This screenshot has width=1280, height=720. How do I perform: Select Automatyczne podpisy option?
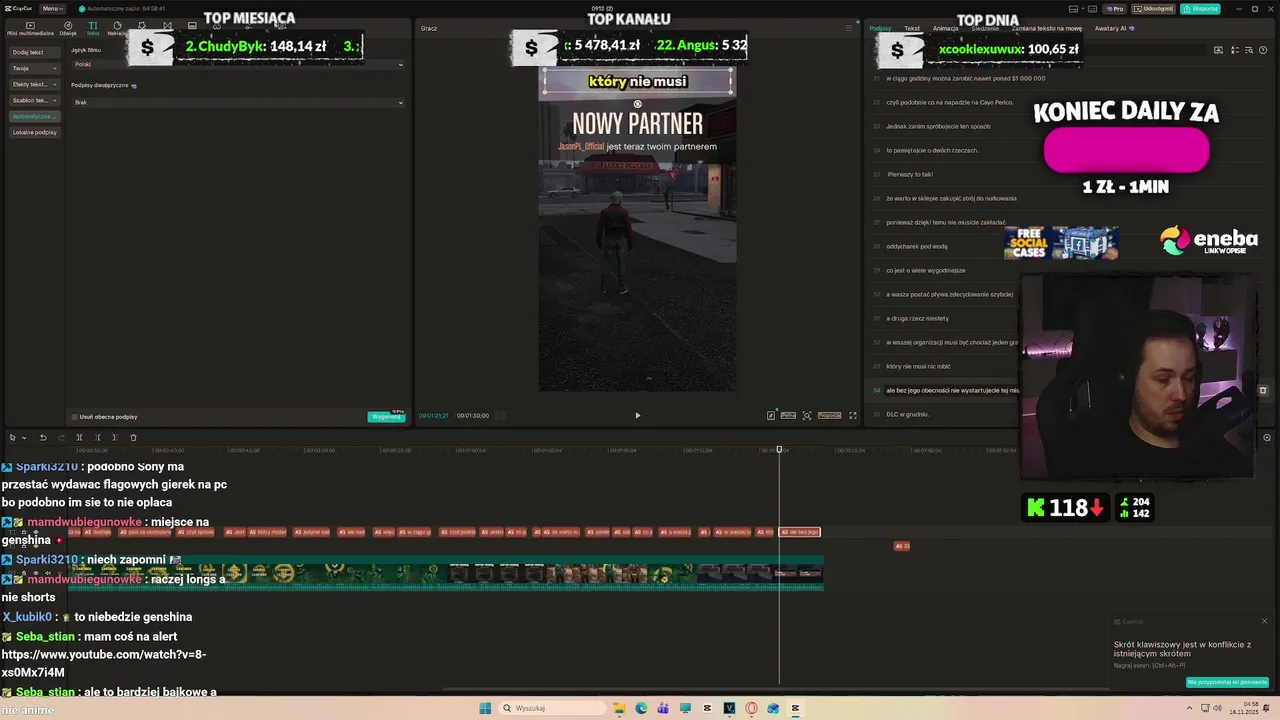click(x=35, y=116)
